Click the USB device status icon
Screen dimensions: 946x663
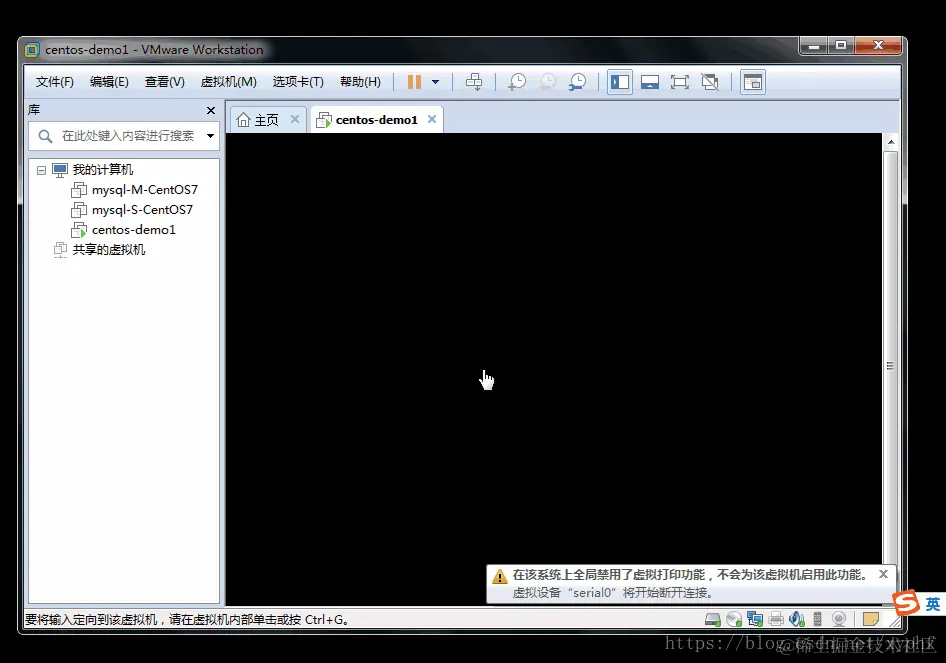pos(817,619)
